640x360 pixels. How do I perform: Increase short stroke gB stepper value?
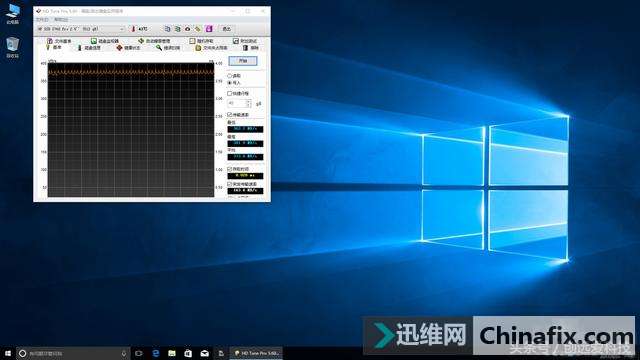[248, 101]
